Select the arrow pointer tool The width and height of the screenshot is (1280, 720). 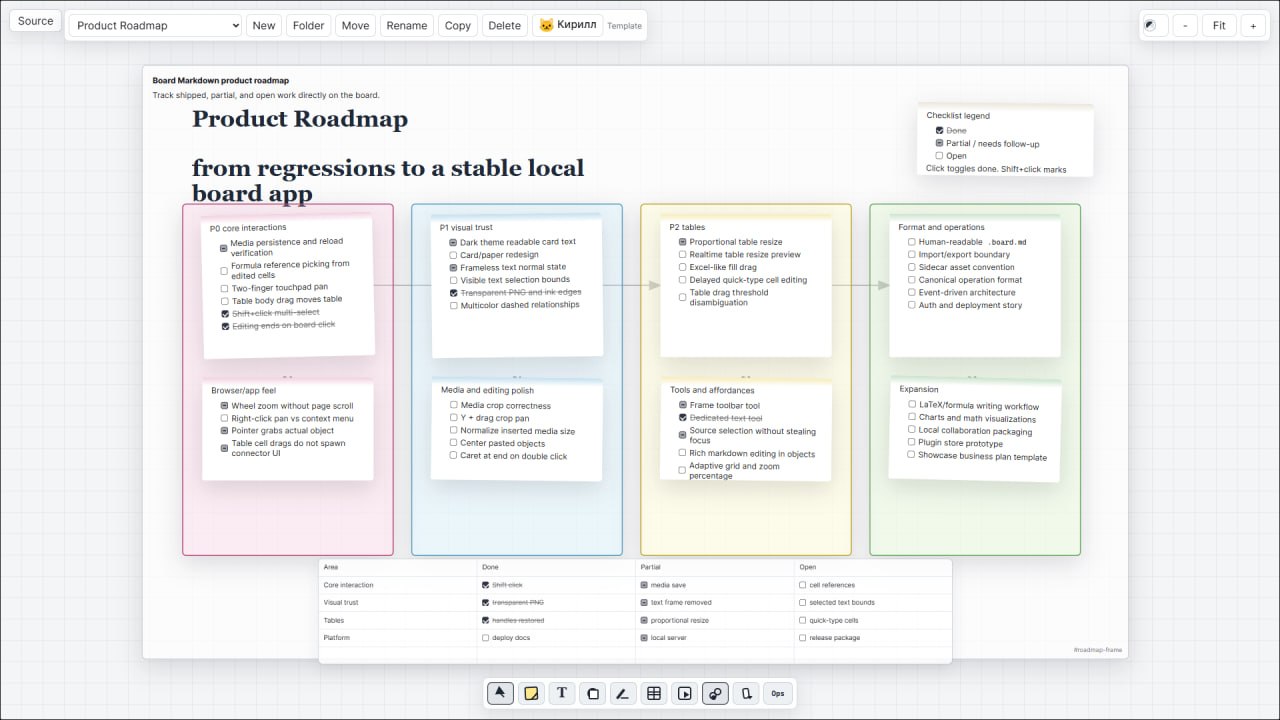tap(500, 693)
